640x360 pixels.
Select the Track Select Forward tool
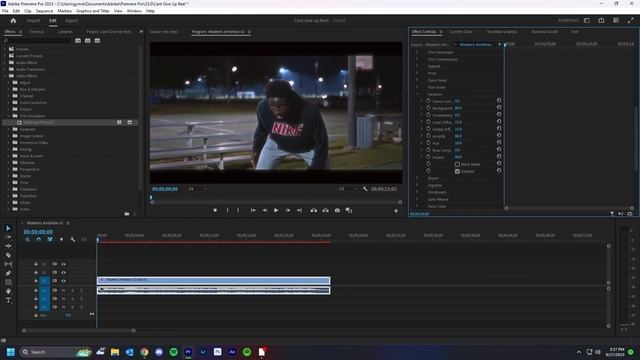[8, 237]
